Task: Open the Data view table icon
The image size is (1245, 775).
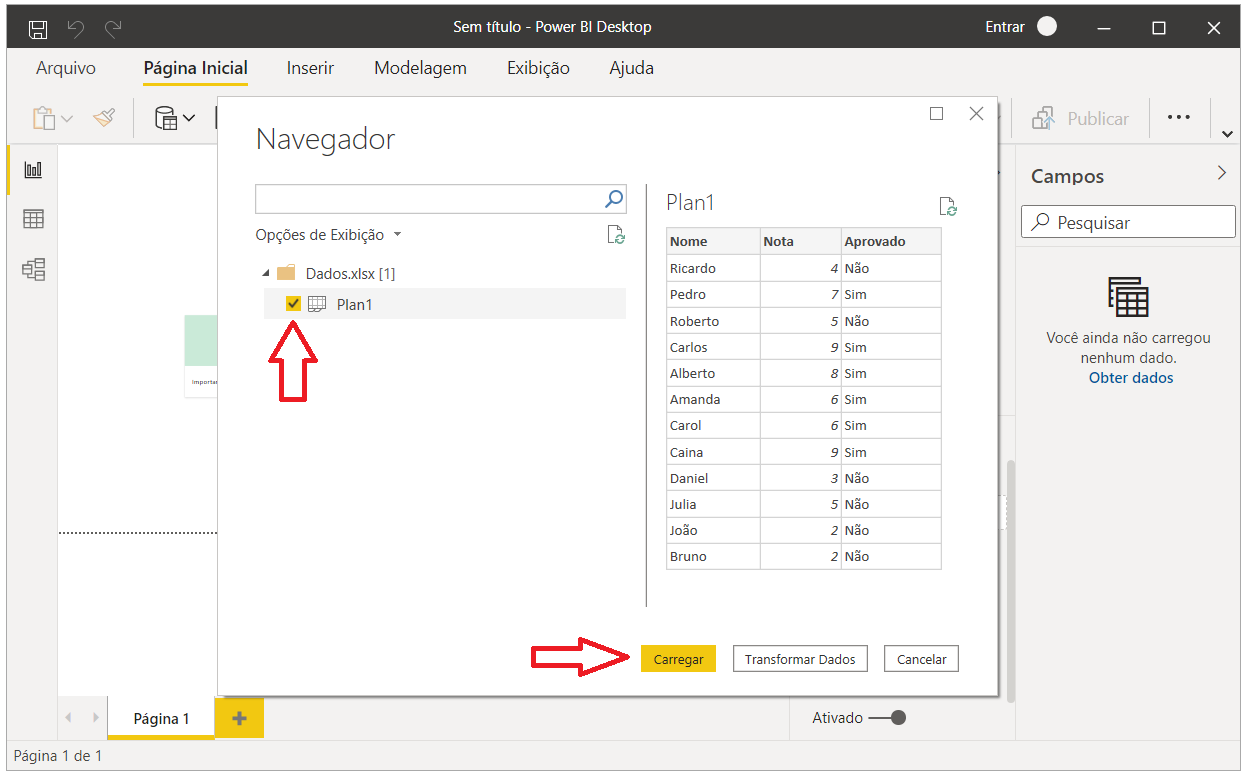Action: click(33, 218)
